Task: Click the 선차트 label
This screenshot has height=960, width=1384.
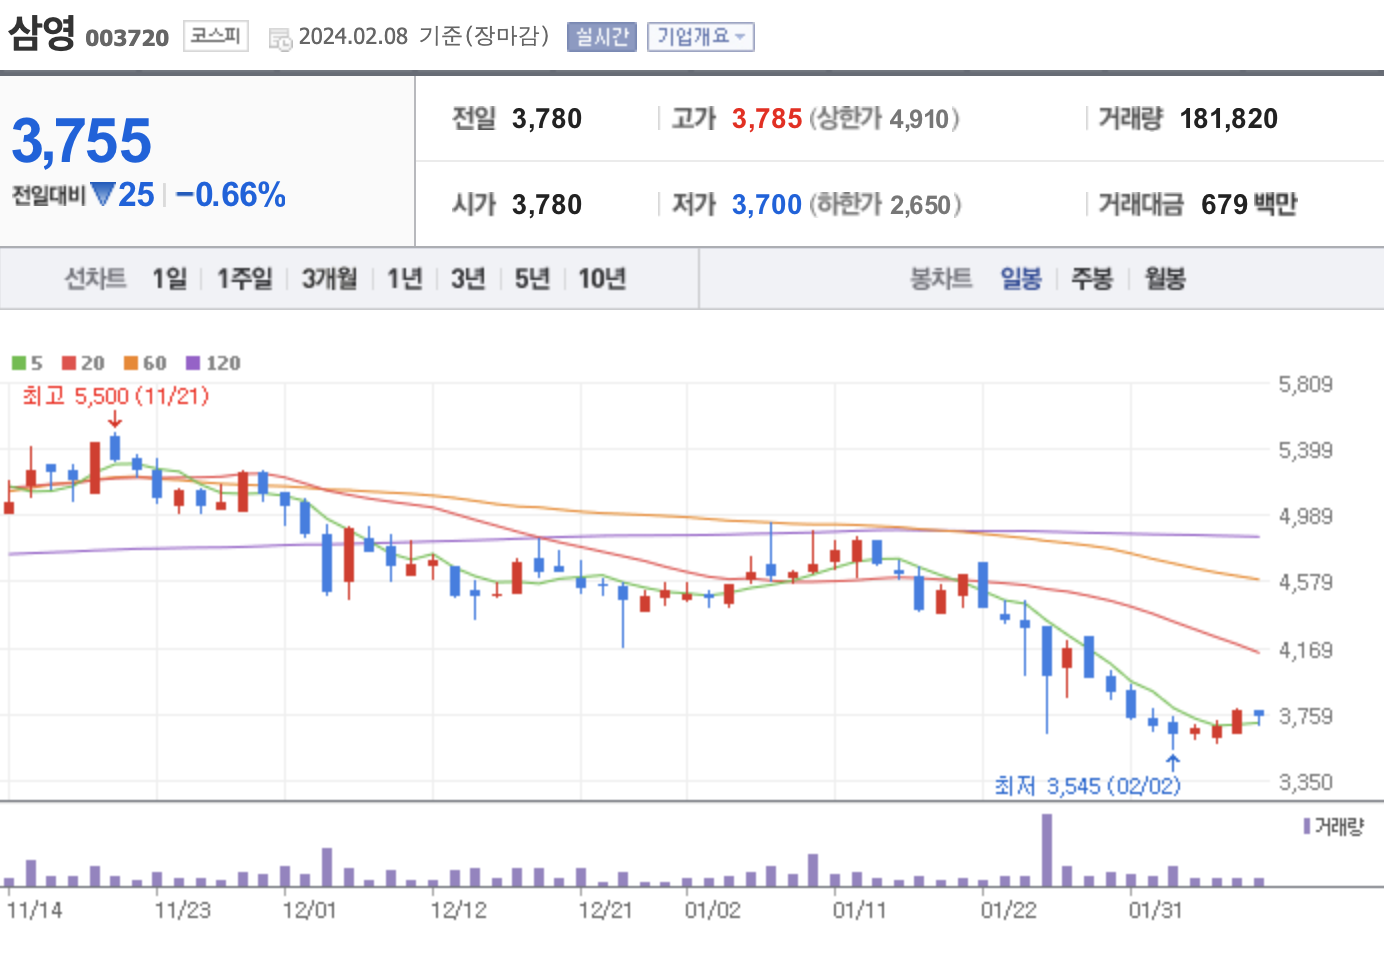Action: [96, 278]
